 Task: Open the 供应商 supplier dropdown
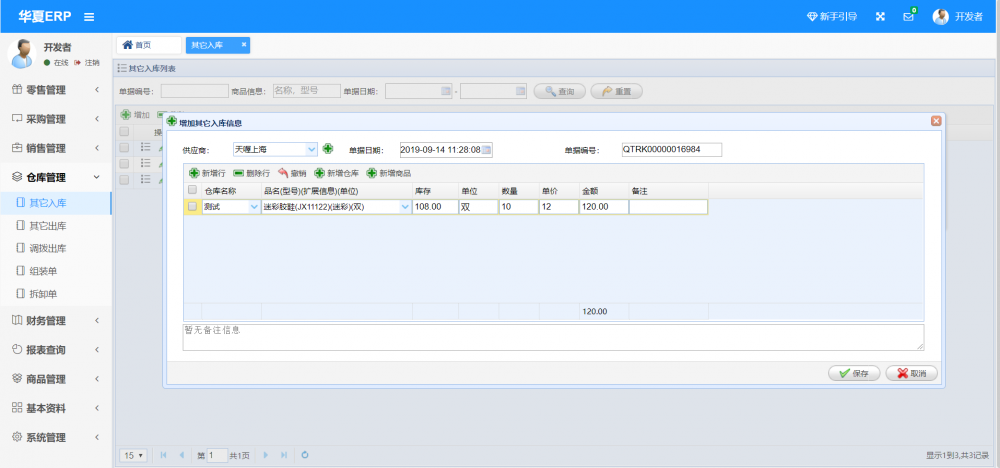(311, 149)
